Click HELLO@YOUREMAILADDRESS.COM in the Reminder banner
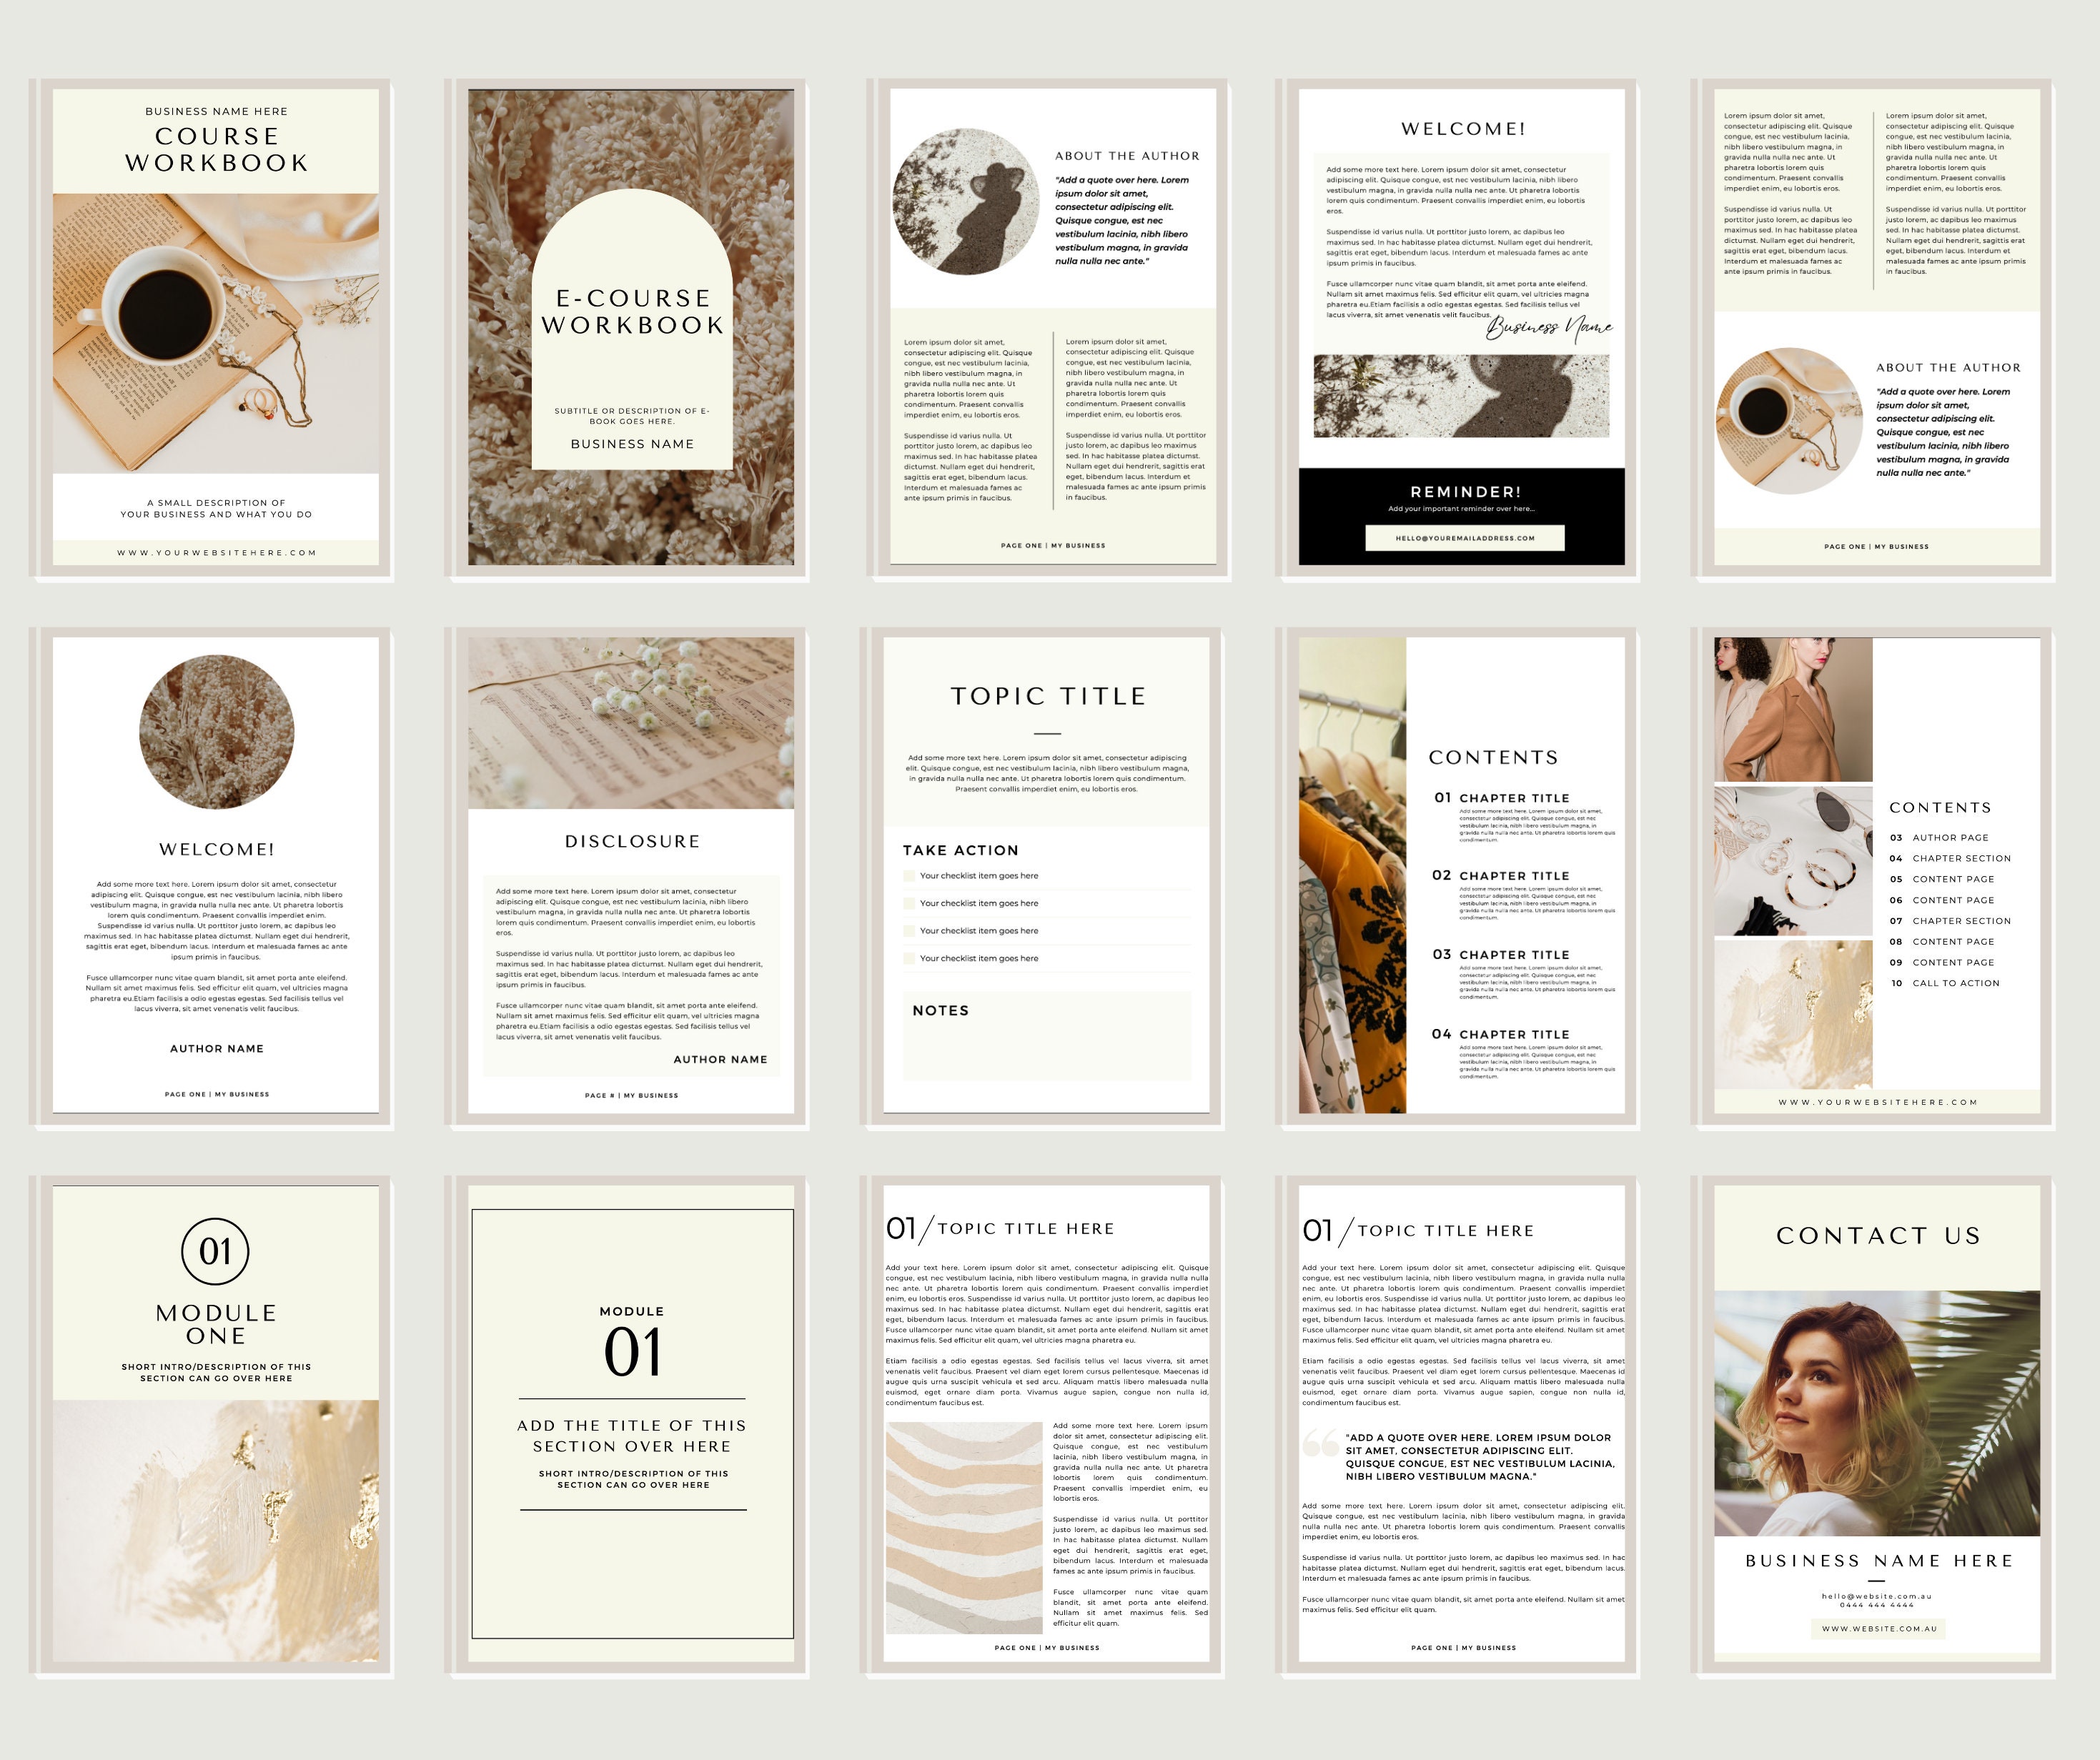Screen dimensions: 2100x1760 pyautogui.click(x=1466, y=540)
